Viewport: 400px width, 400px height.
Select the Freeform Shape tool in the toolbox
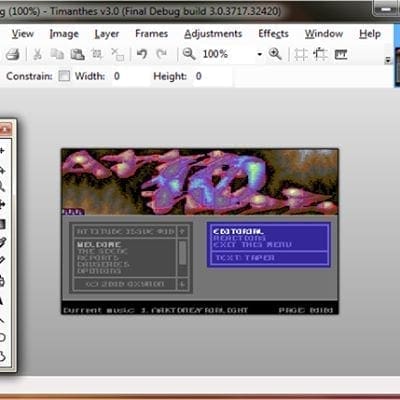click(2, 357)
